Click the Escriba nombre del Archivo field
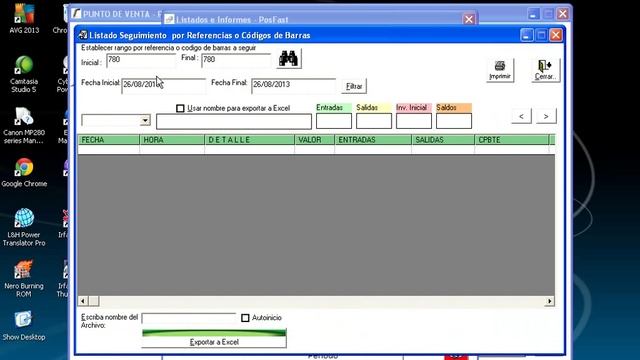Image resolution: width=640 pixels, height=360 pixels. 189,318
